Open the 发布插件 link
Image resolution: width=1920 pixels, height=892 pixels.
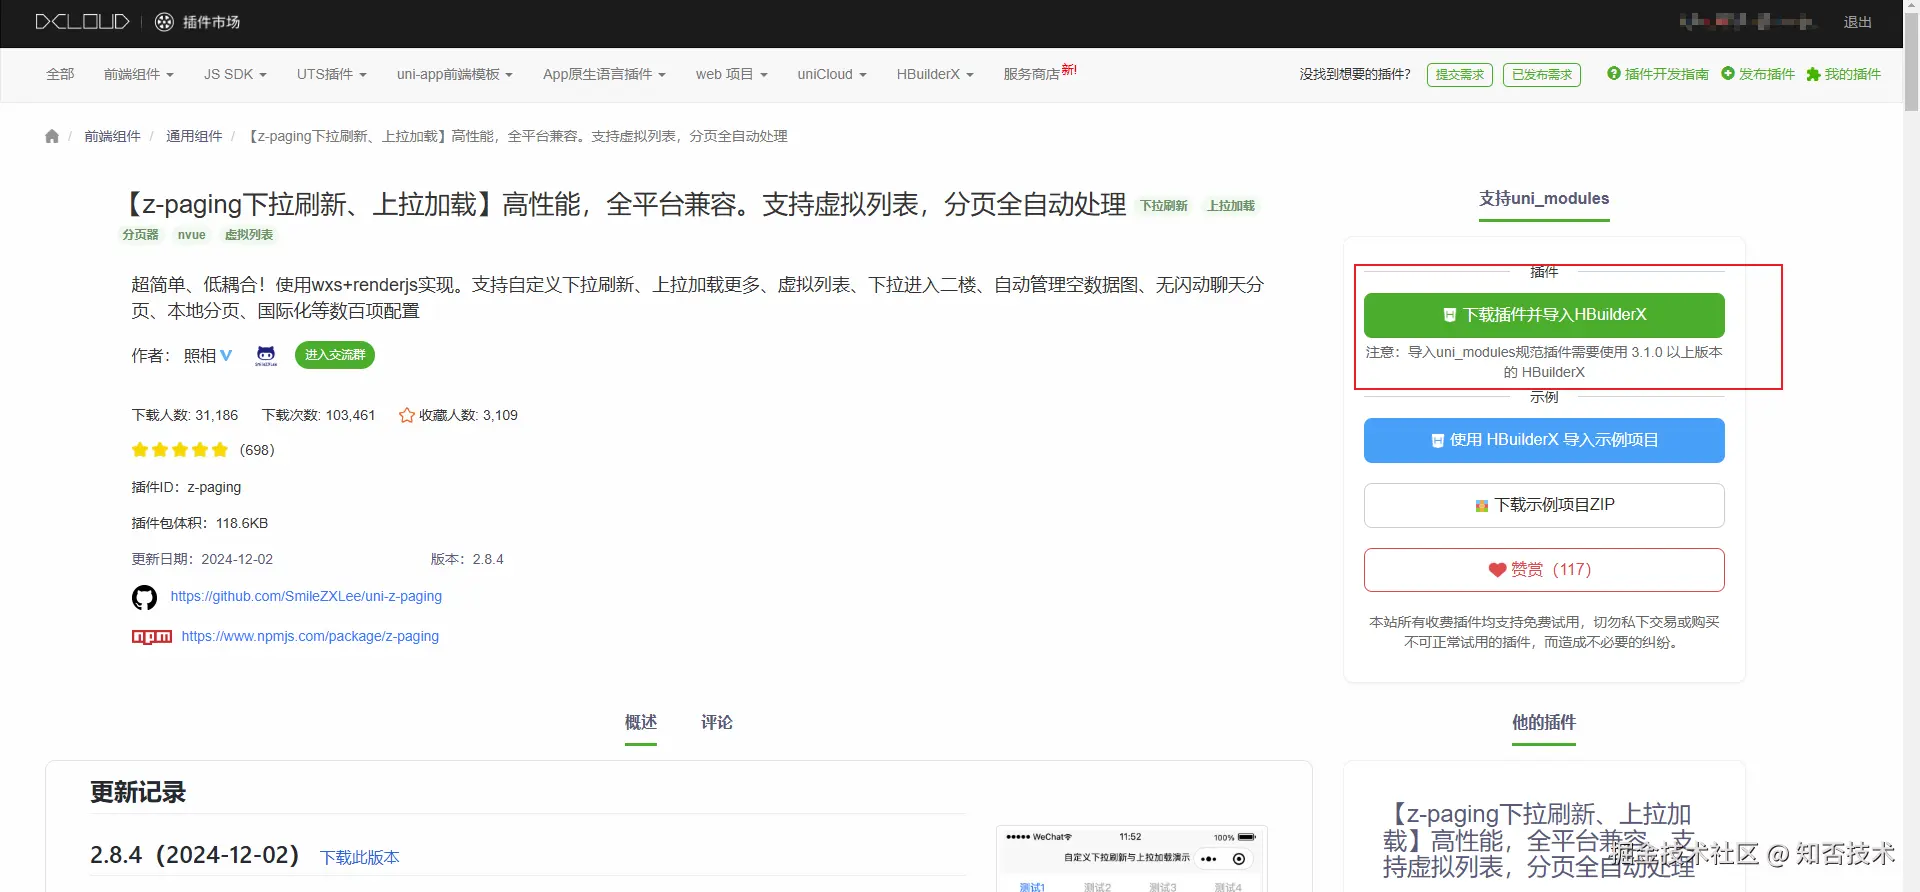1767,74
